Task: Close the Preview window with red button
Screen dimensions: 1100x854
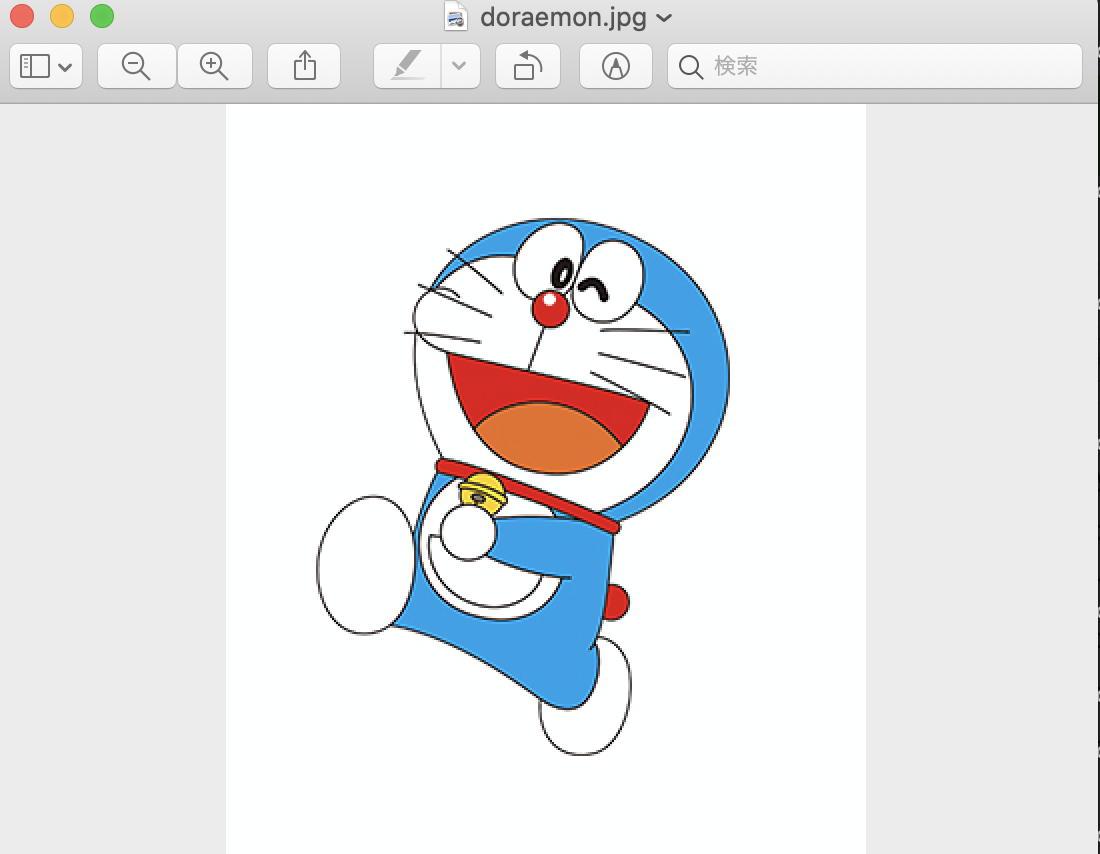Action: tap(22, 16)
